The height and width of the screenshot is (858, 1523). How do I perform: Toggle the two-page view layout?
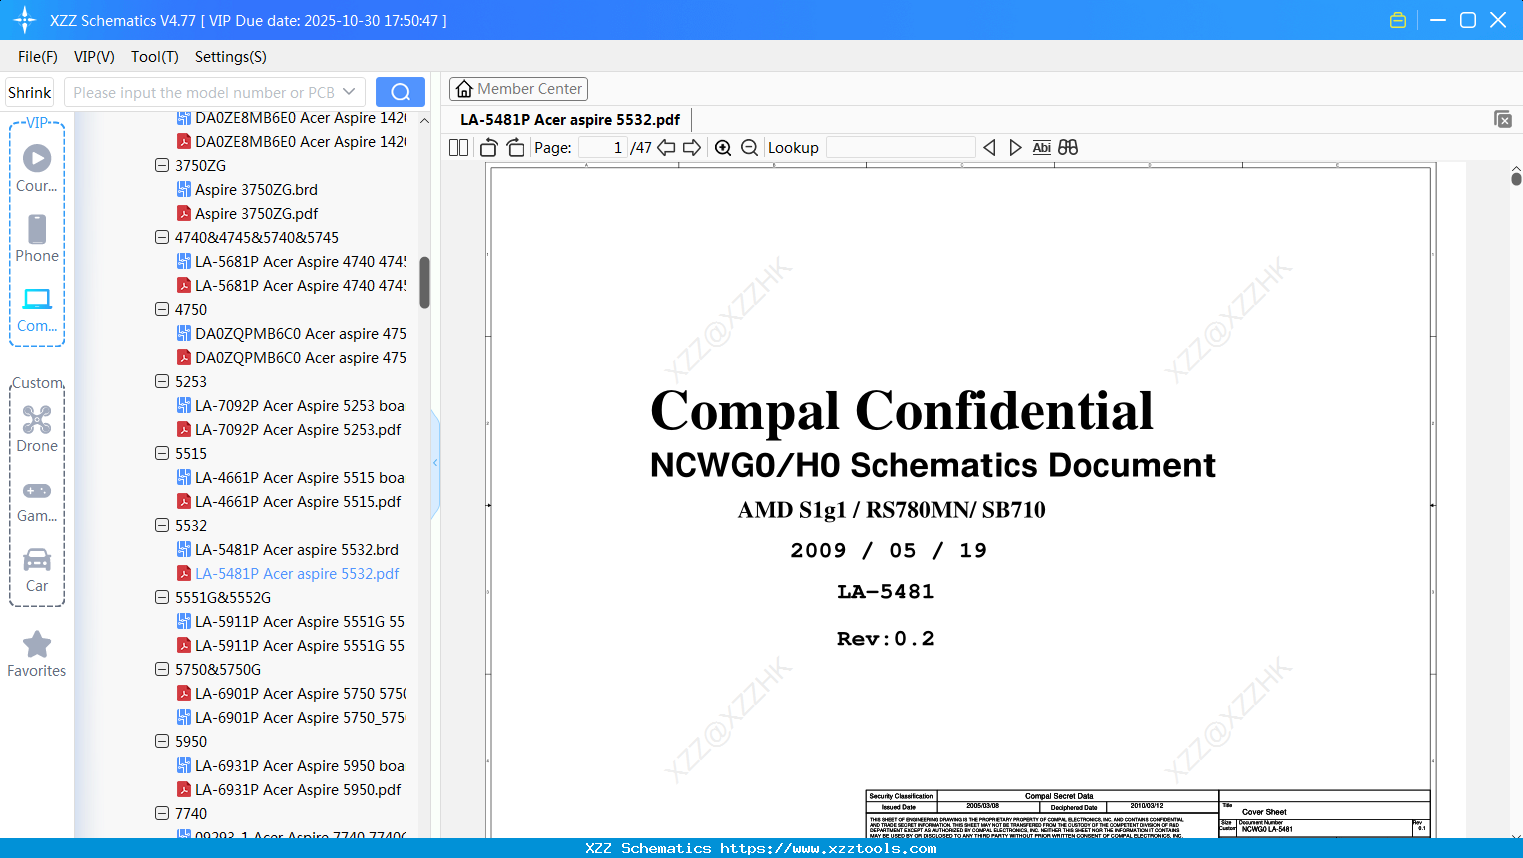point(459,148)
